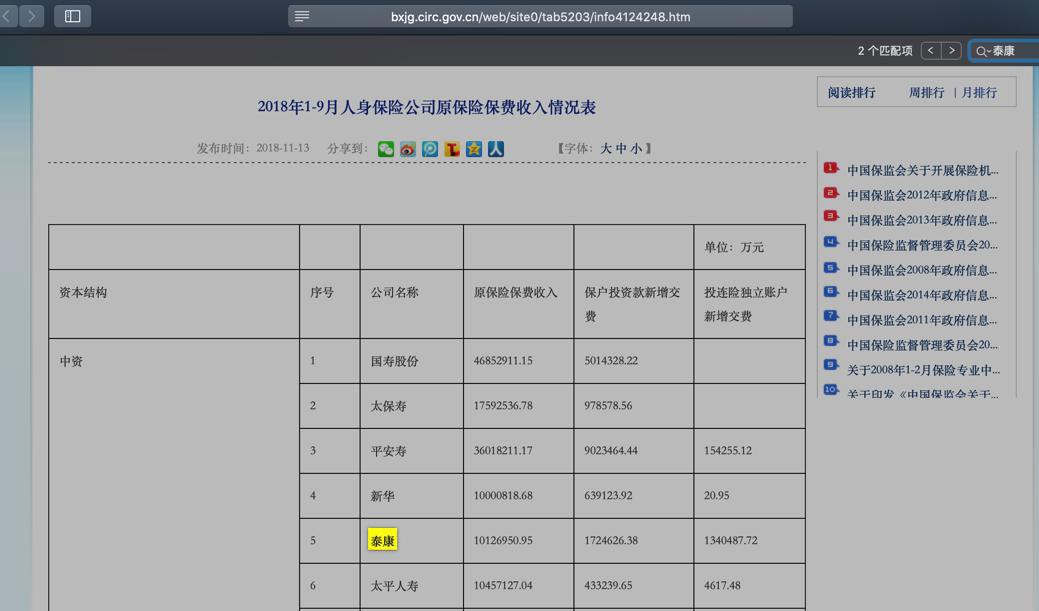Open link 中国保监会2011年政府信息...
1039x611 pixels.
[922, 320]
